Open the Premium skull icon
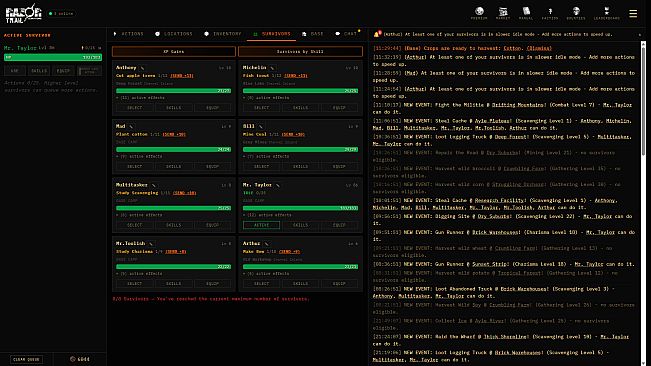The image size is (651, 366). 479,13
